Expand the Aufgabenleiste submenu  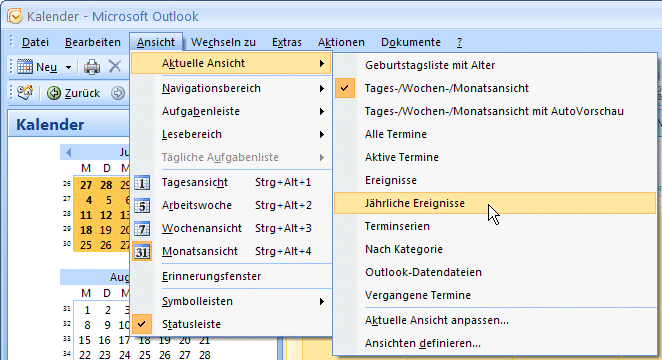[231, 111]
